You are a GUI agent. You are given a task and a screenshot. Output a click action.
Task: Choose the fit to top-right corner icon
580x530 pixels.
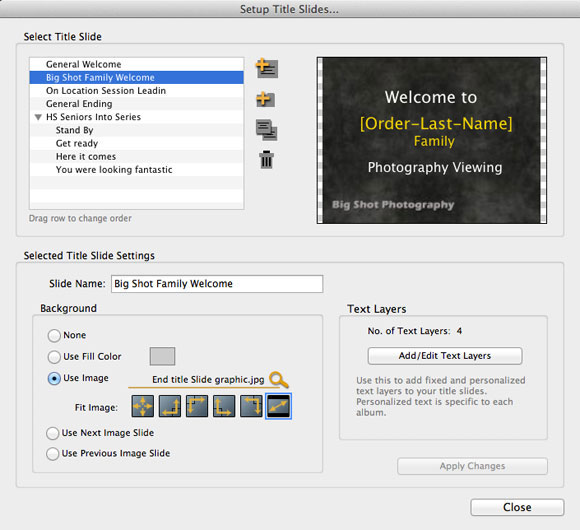[251, 406]
